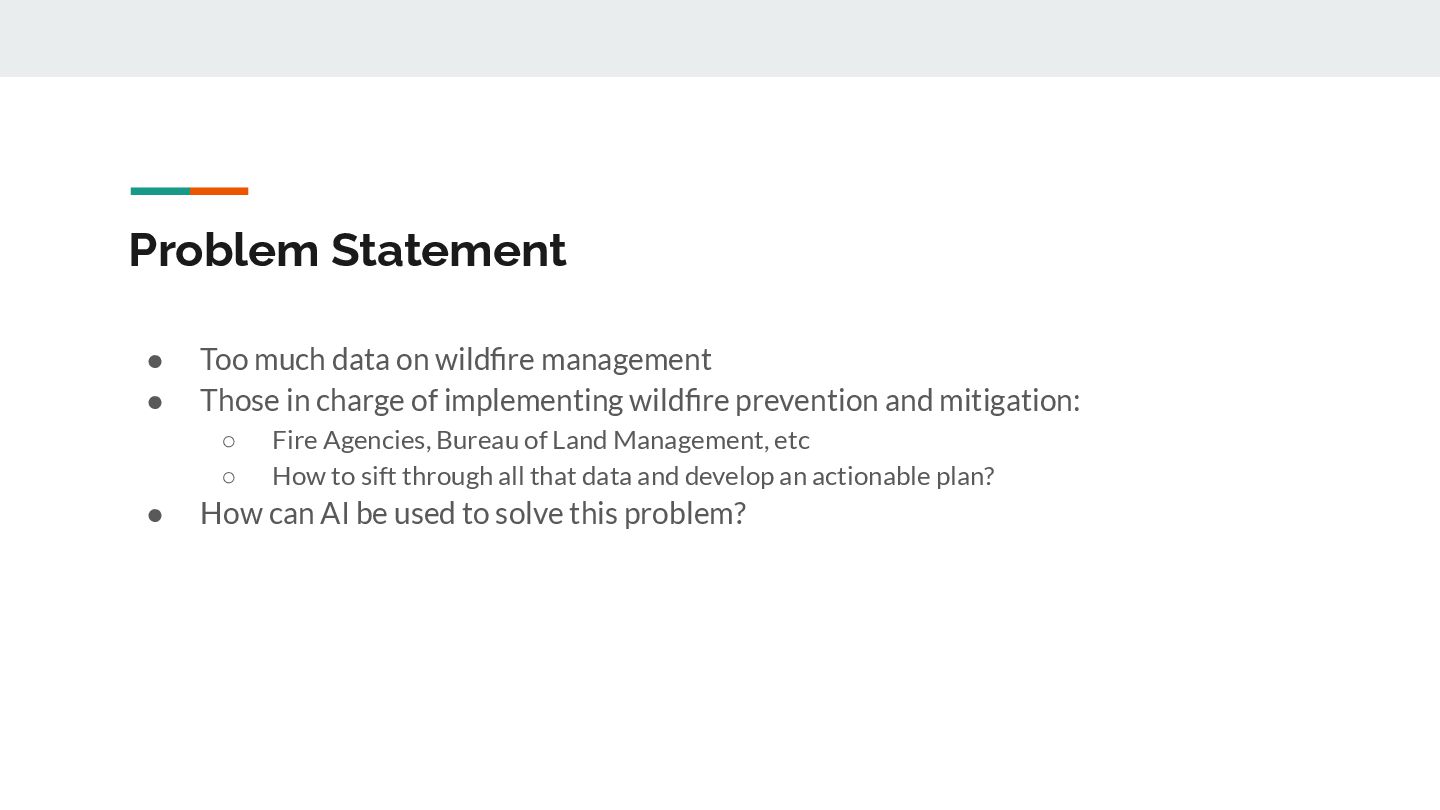1440x810 pixels.
Task: Select the orange accent bar above title
Action: coord(219,191)
